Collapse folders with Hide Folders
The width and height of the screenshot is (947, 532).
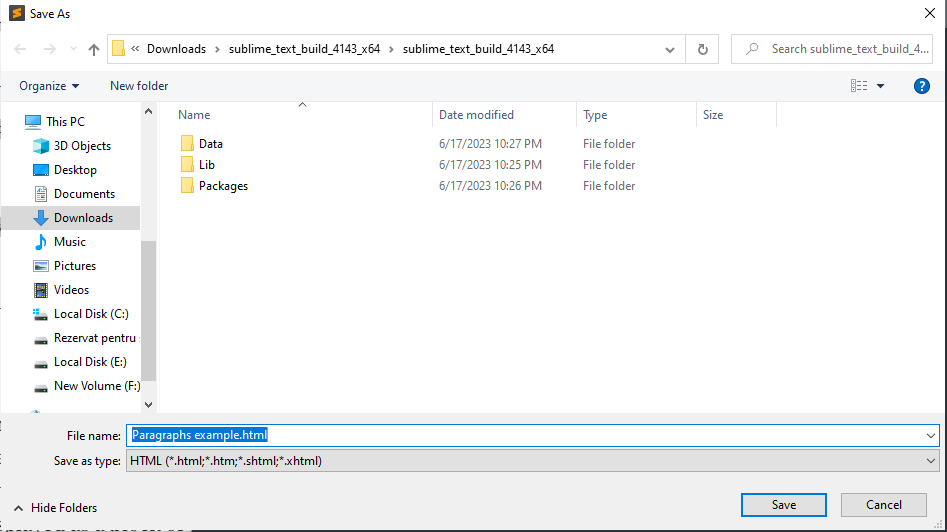pyautogui.click(x=55, y=508)
